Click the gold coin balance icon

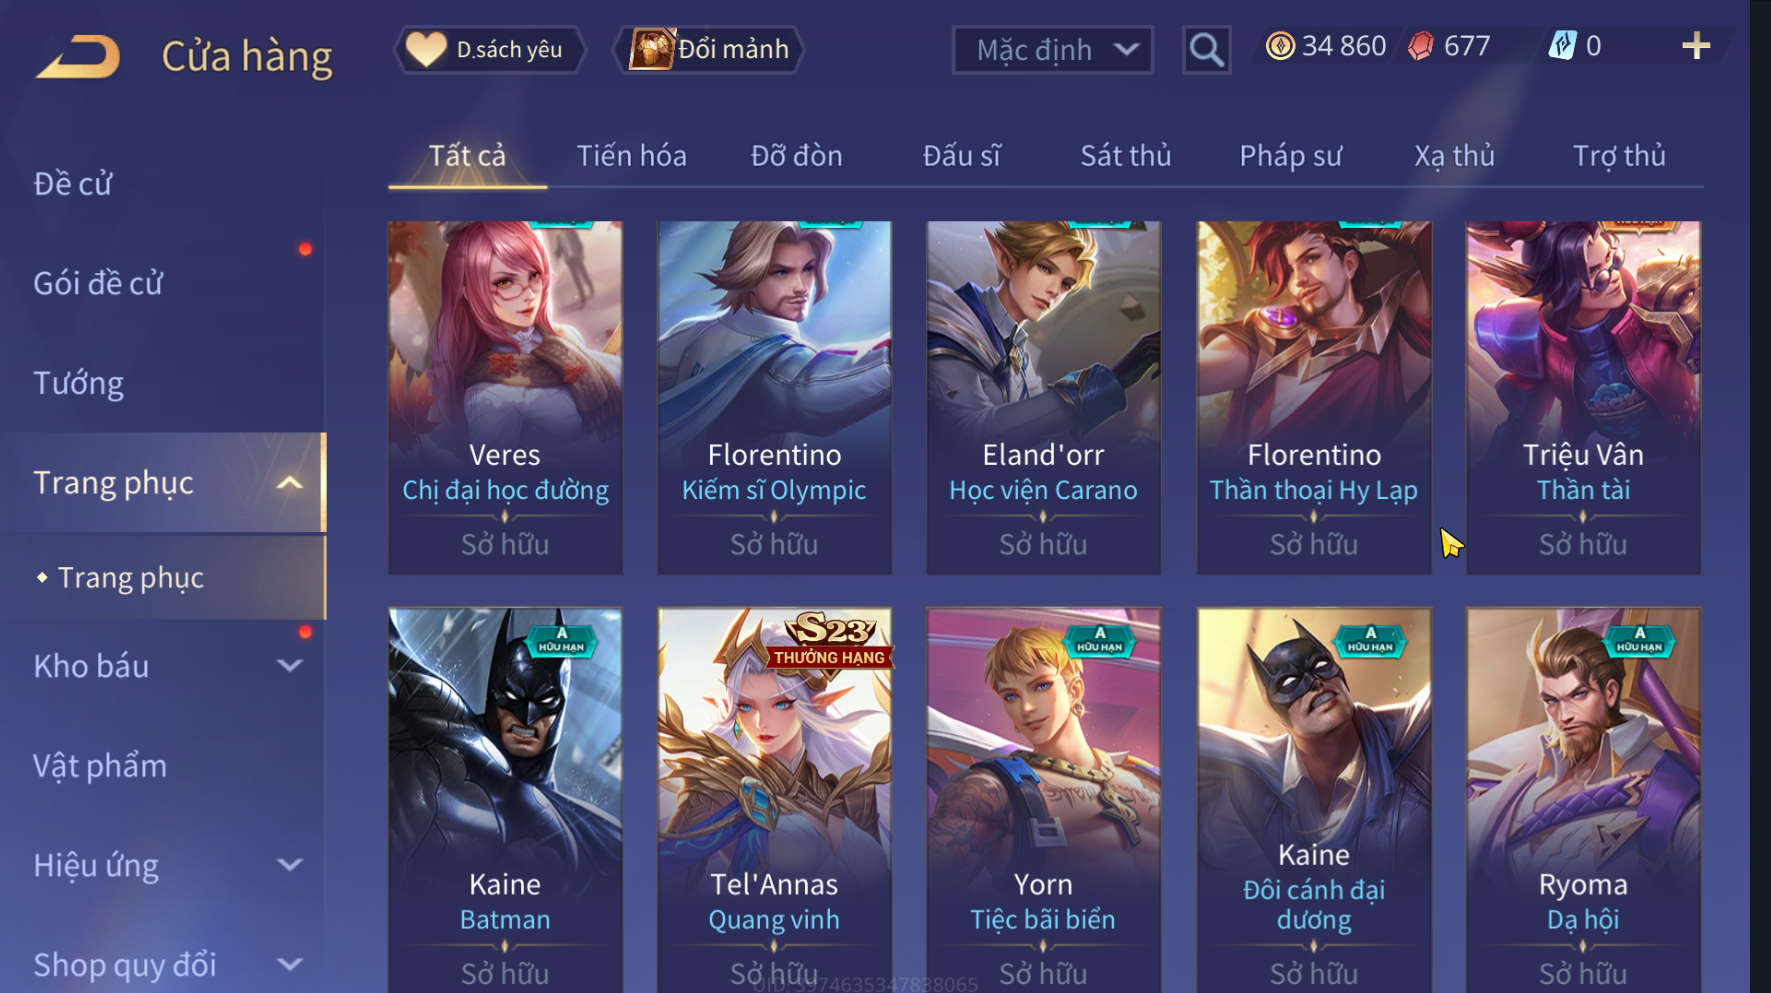coord(1280,46)
